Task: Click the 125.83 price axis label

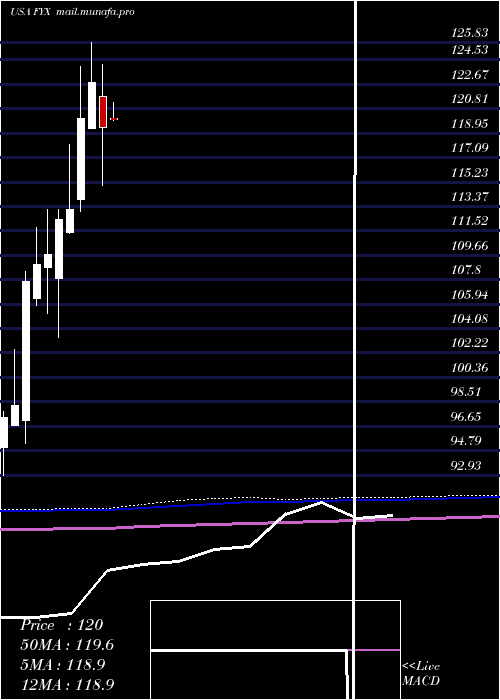Action: click(x=469, y=33)
